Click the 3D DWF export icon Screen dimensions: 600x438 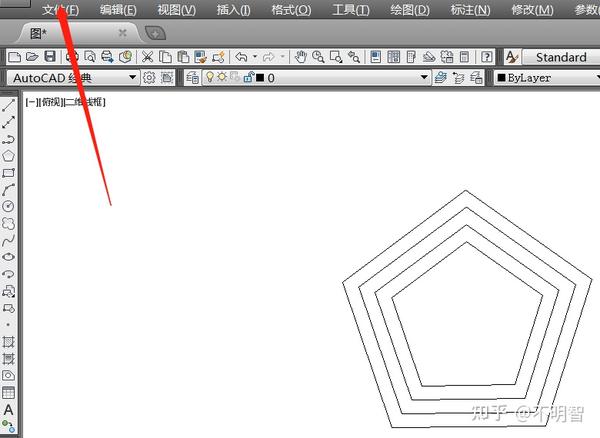coord(126,57)
